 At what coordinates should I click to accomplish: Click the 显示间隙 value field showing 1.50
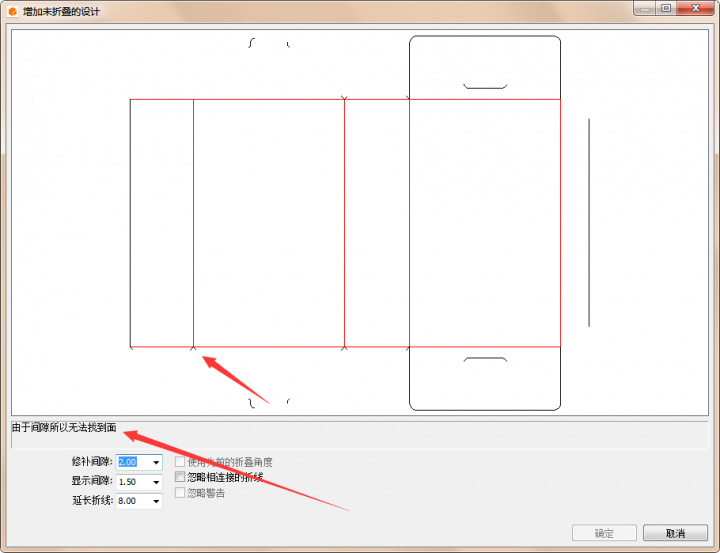[132, 482]
